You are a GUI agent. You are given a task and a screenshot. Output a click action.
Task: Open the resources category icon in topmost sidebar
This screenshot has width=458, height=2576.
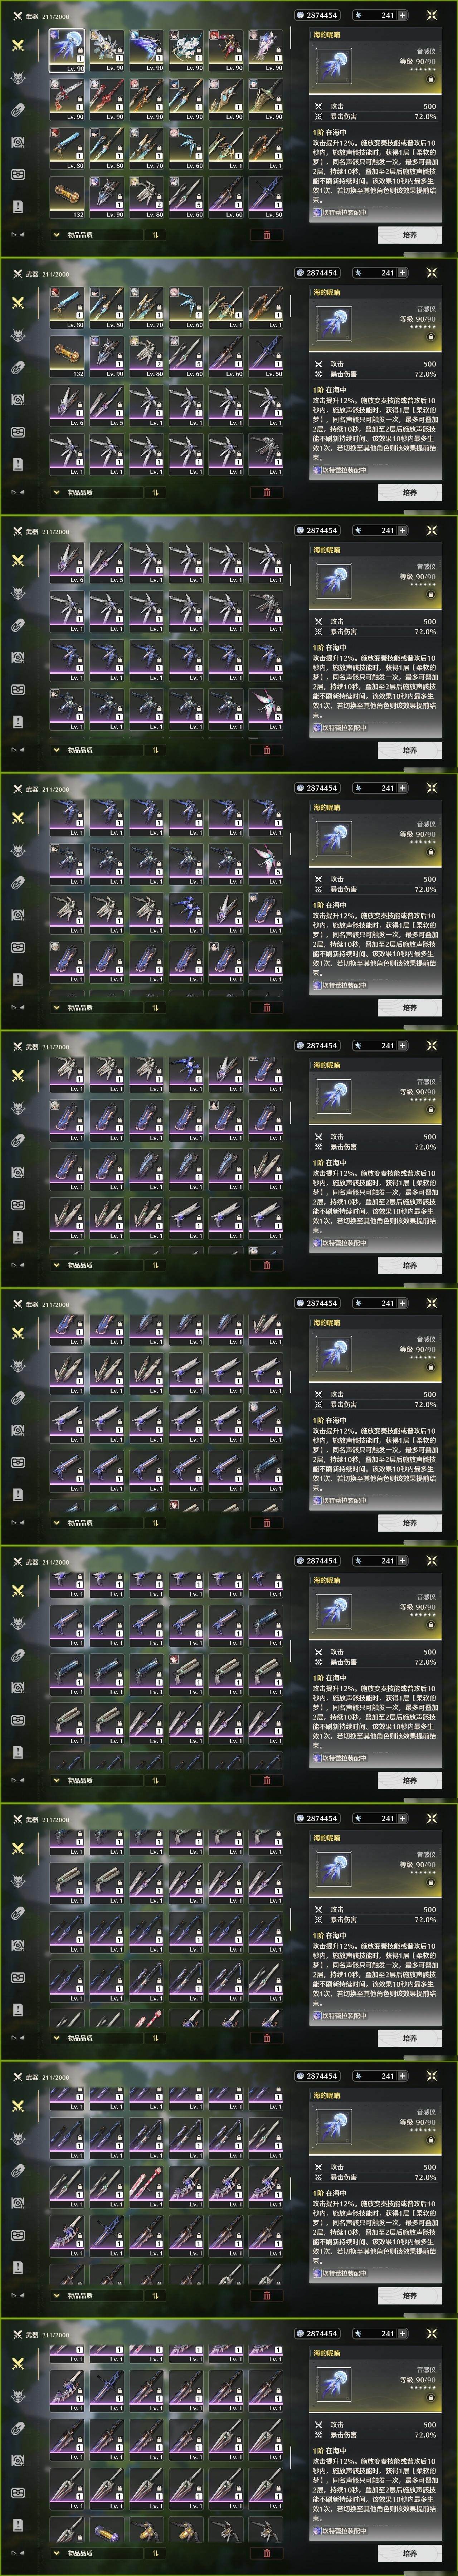click(18, 110)
